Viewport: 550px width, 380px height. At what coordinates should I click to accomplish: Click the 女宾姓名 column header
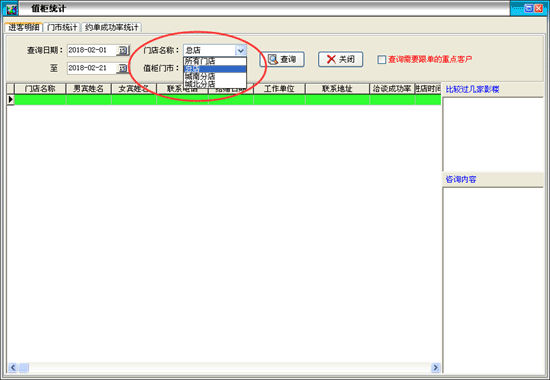pos(134,89)
